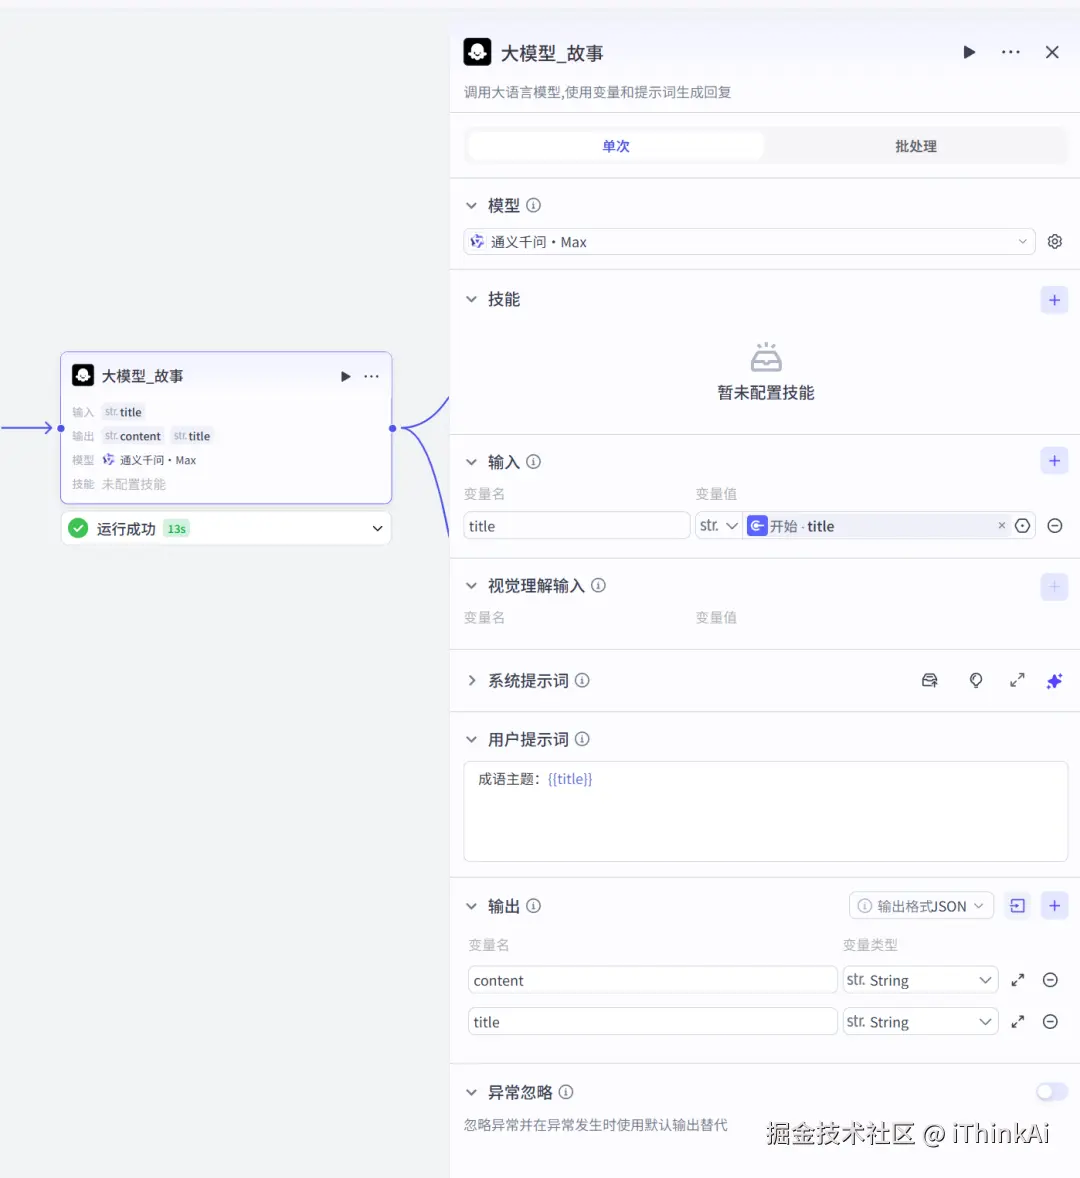The width and height of the screenshot is (1080, 1178).
Task: Open the 通义千问·Max model dropdown
Action: tap(749, 241)
